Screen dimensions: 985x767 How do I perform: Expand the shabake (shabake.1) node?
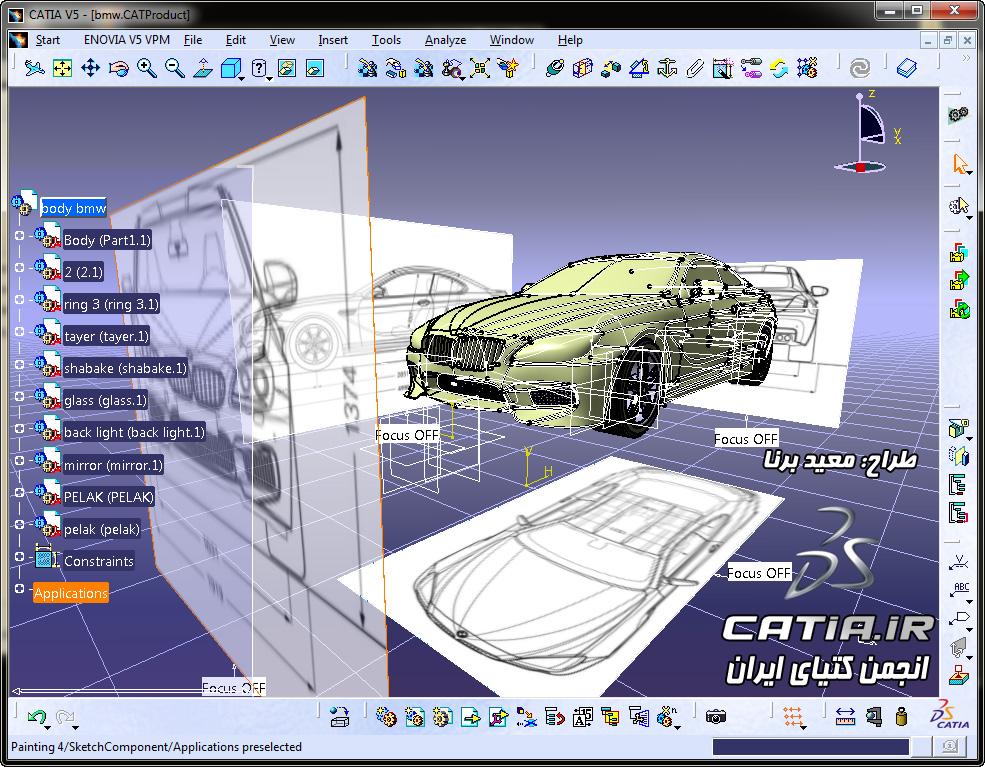(19, 364)
